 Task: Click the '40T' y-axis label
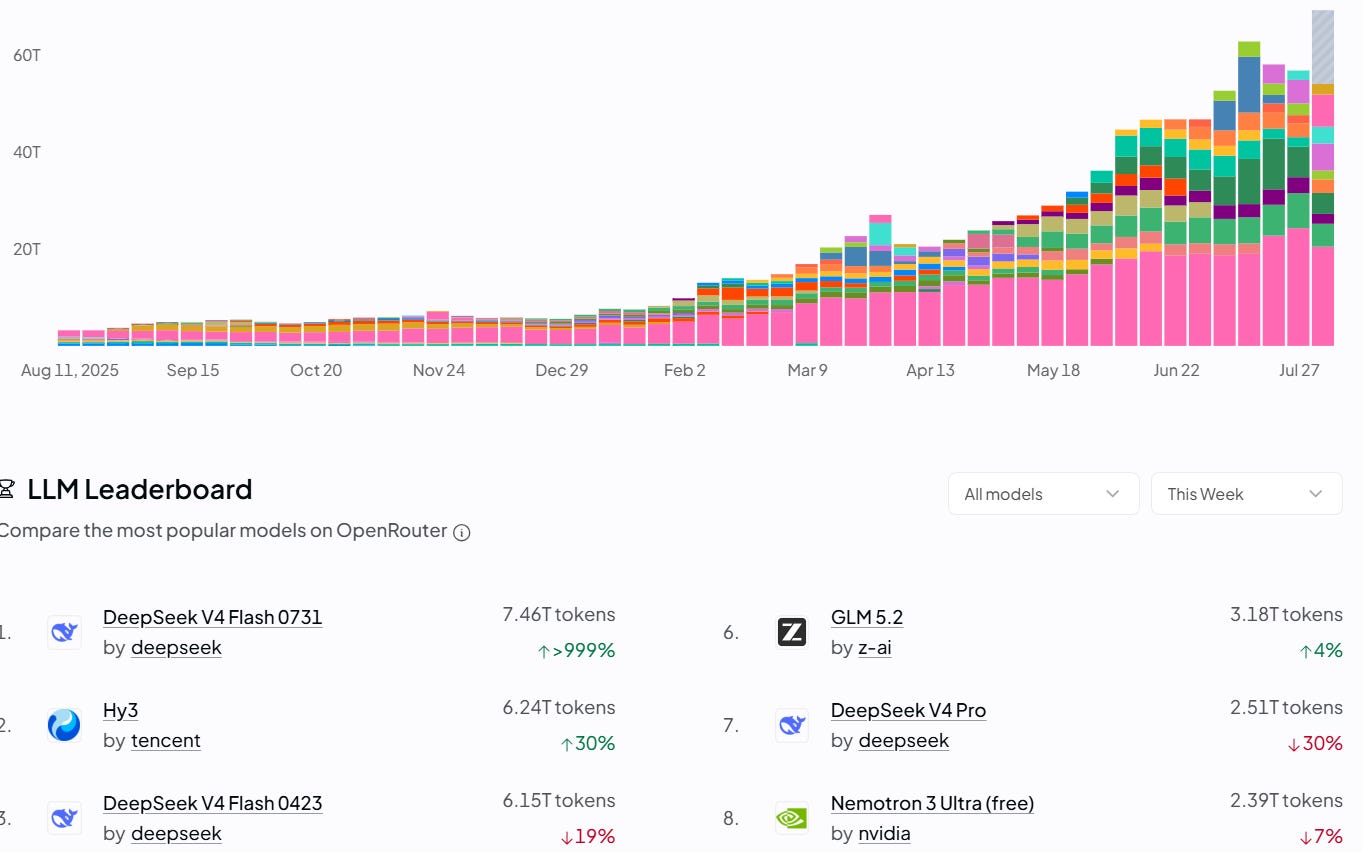tap(27, 152)
